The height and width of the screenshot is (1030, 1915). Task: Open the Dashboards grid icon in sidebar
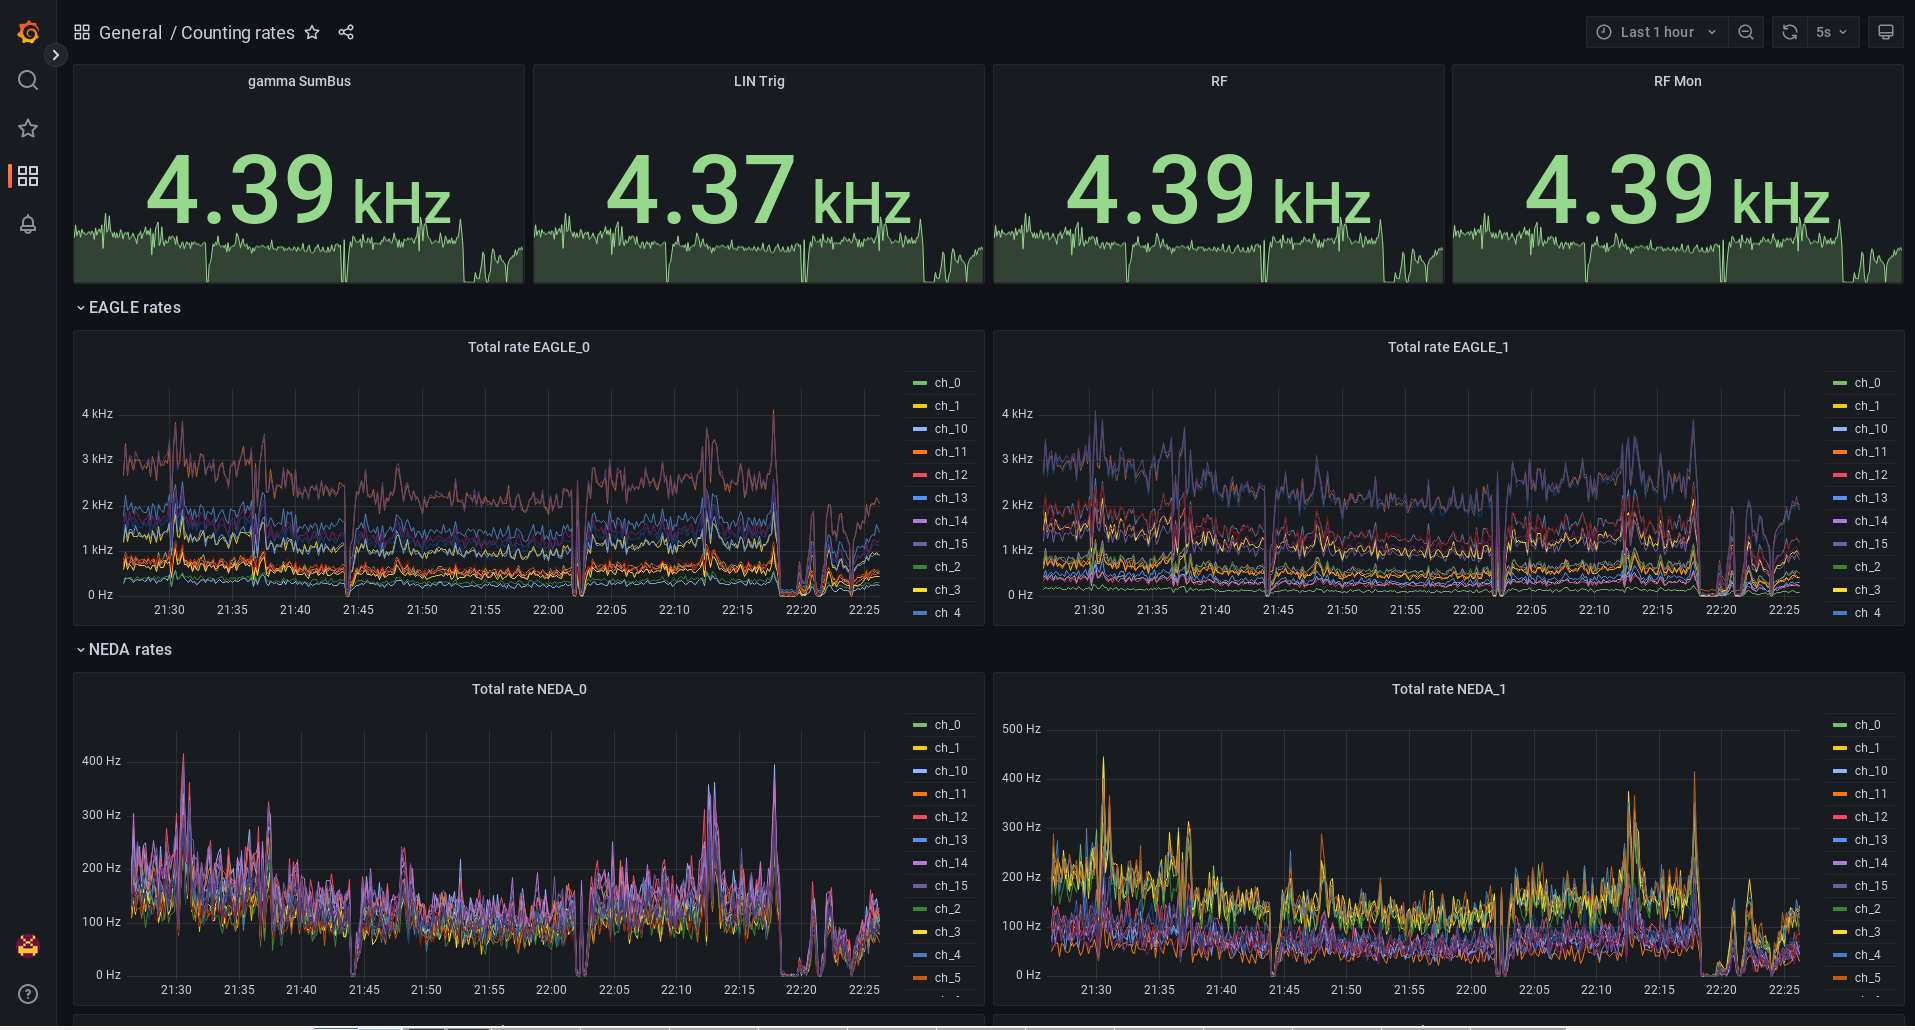click(x=27, y=176)
